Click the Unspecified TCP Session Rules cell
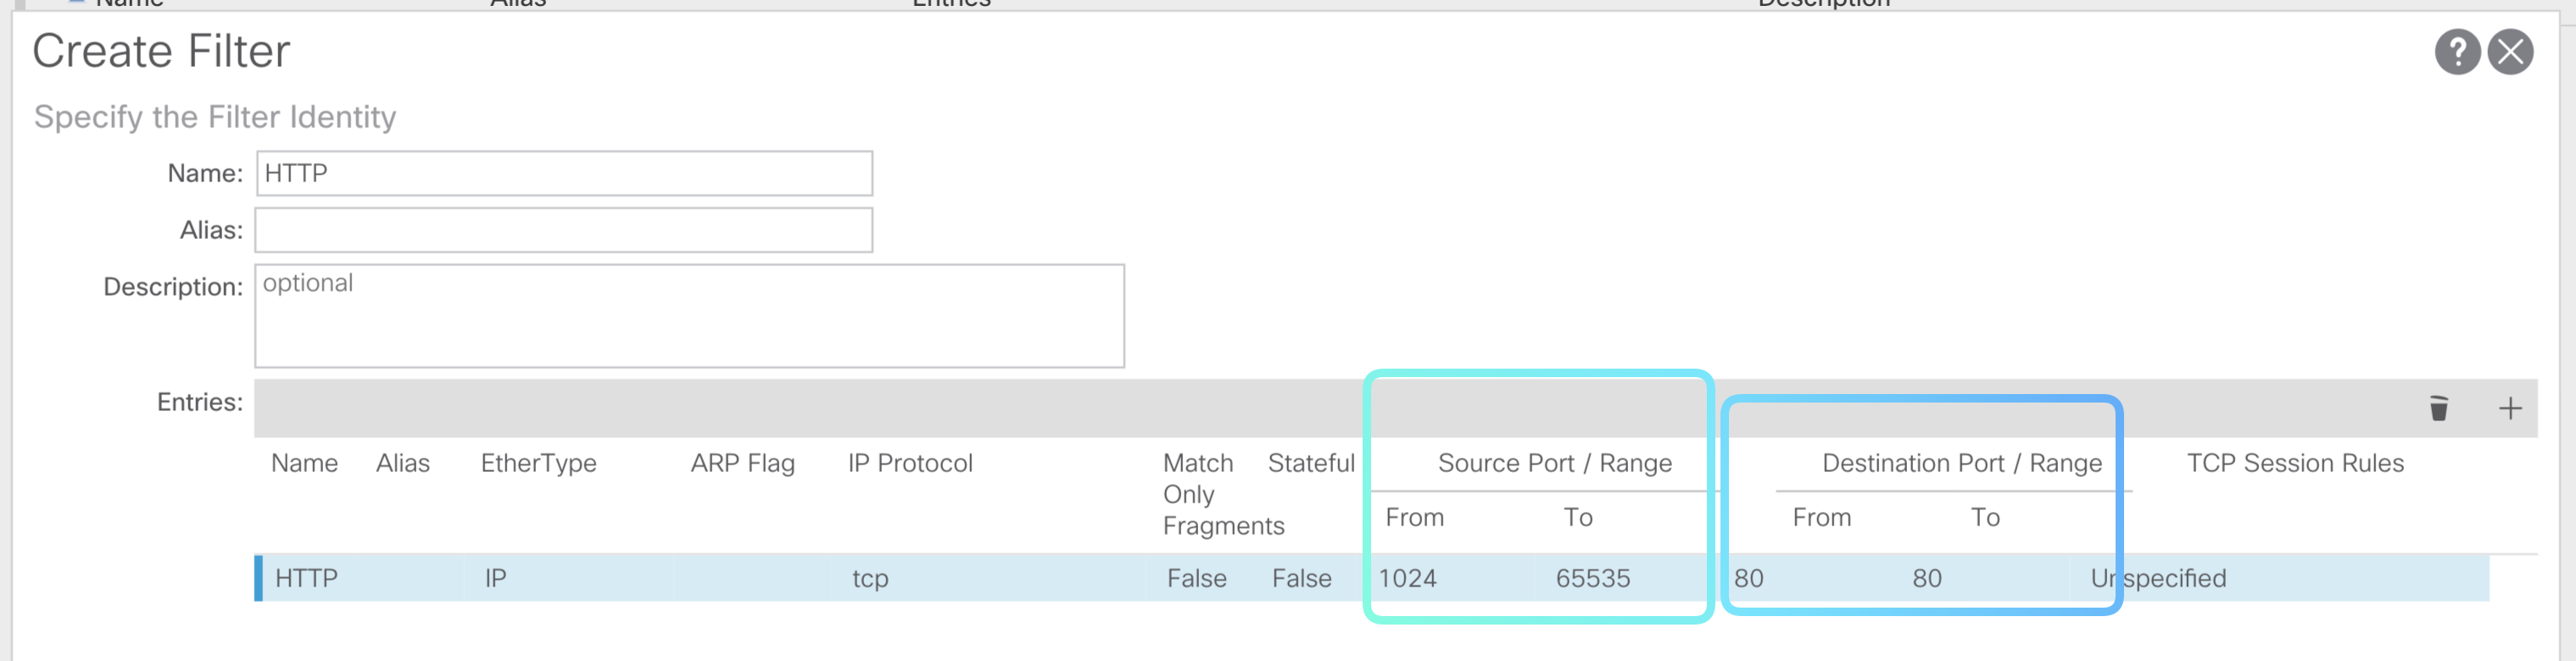This screenshot has width=2576, height=661. [x=2158, y=578]
